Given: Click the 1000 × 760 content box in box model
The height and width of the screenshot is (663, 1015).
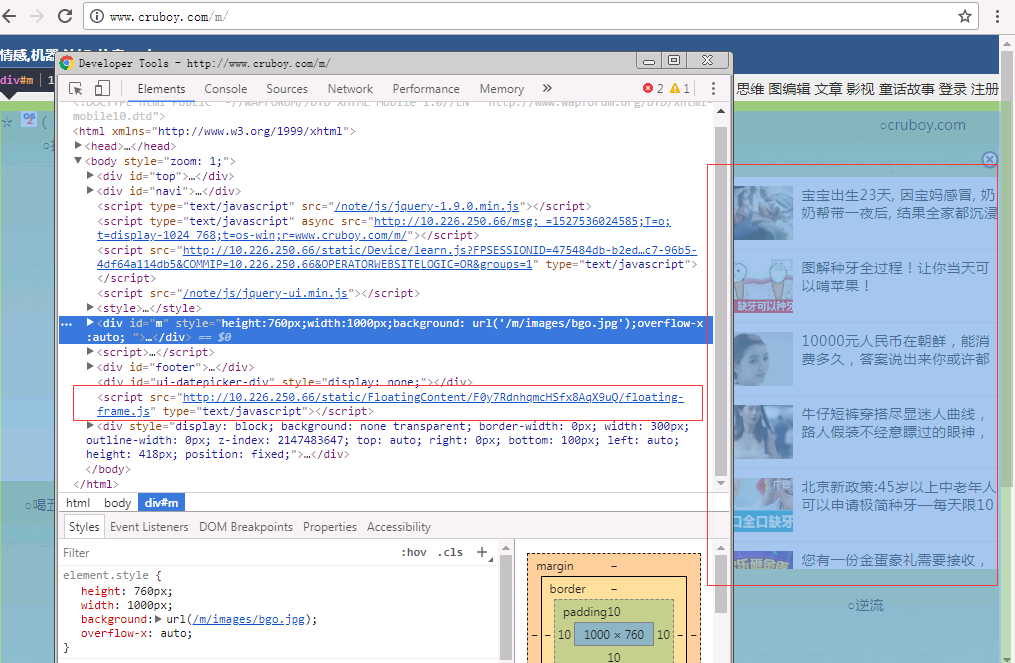Looking at the screenshot, I should [613, 635].
